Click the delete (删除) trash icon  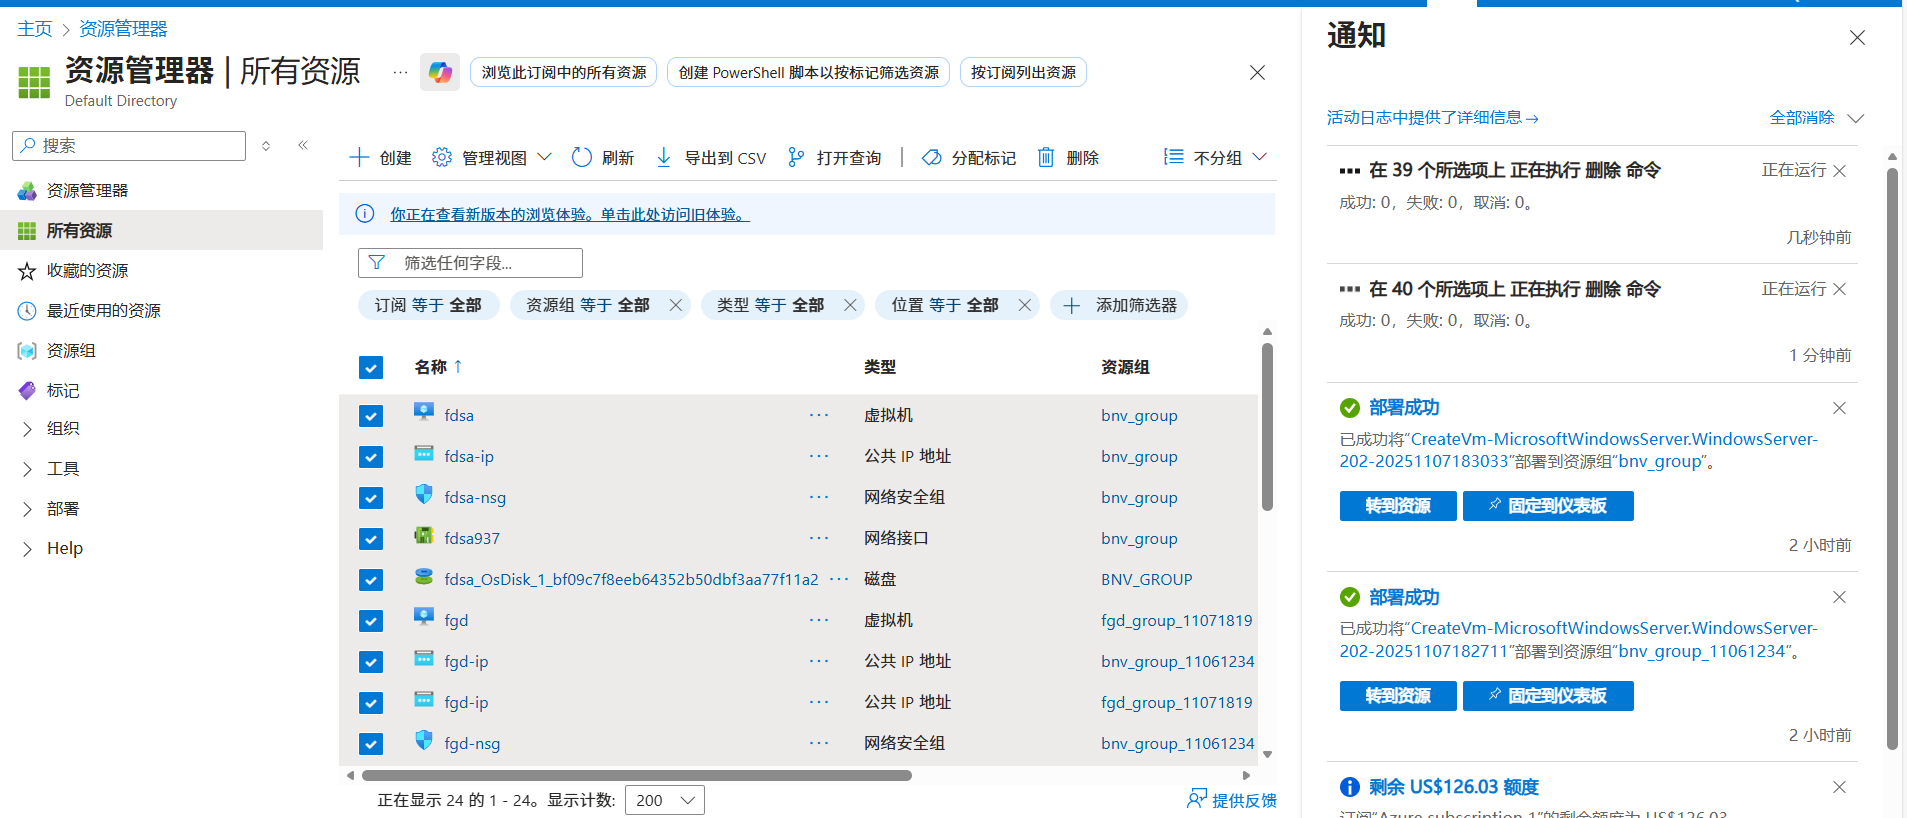point(1046,158)
